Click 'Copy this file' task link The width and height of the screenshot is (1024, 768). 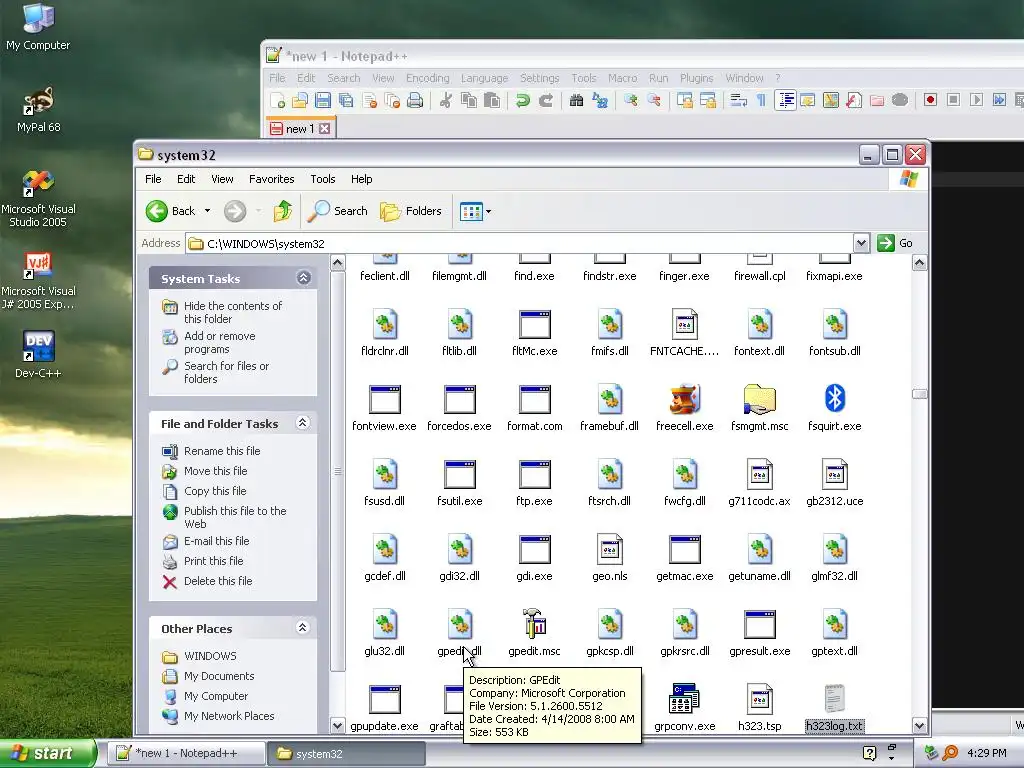pos(215,490)
